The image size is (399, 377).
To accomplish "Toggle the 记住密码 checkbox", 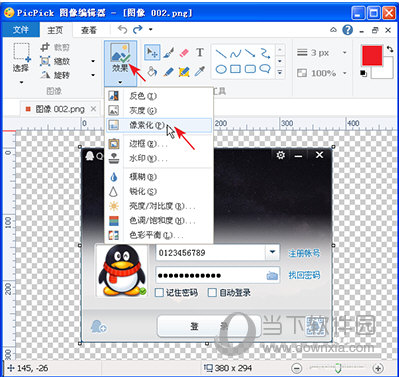I will [x=159, y=293].
